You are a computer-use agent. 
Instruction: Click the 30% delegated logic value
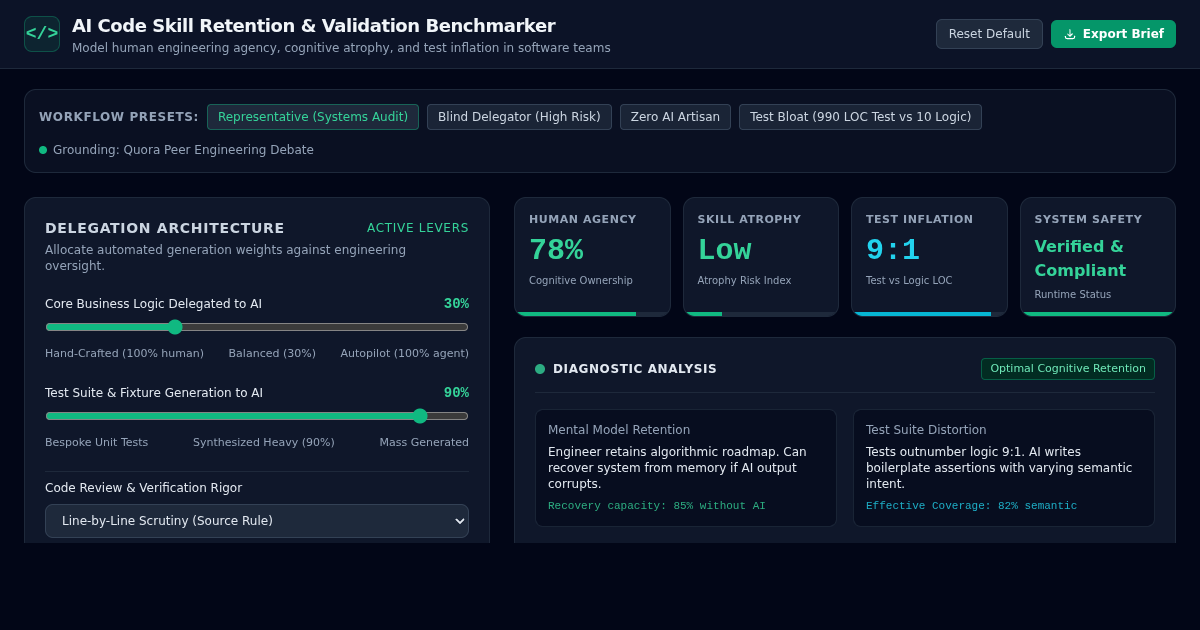456,304
